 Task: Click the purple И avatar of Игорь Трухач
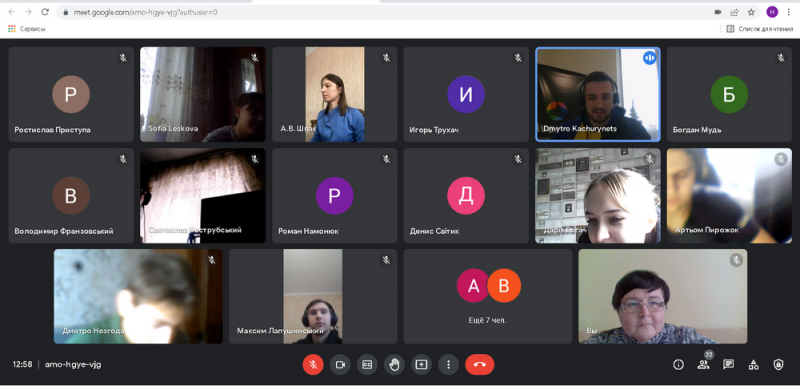[466, 94]
